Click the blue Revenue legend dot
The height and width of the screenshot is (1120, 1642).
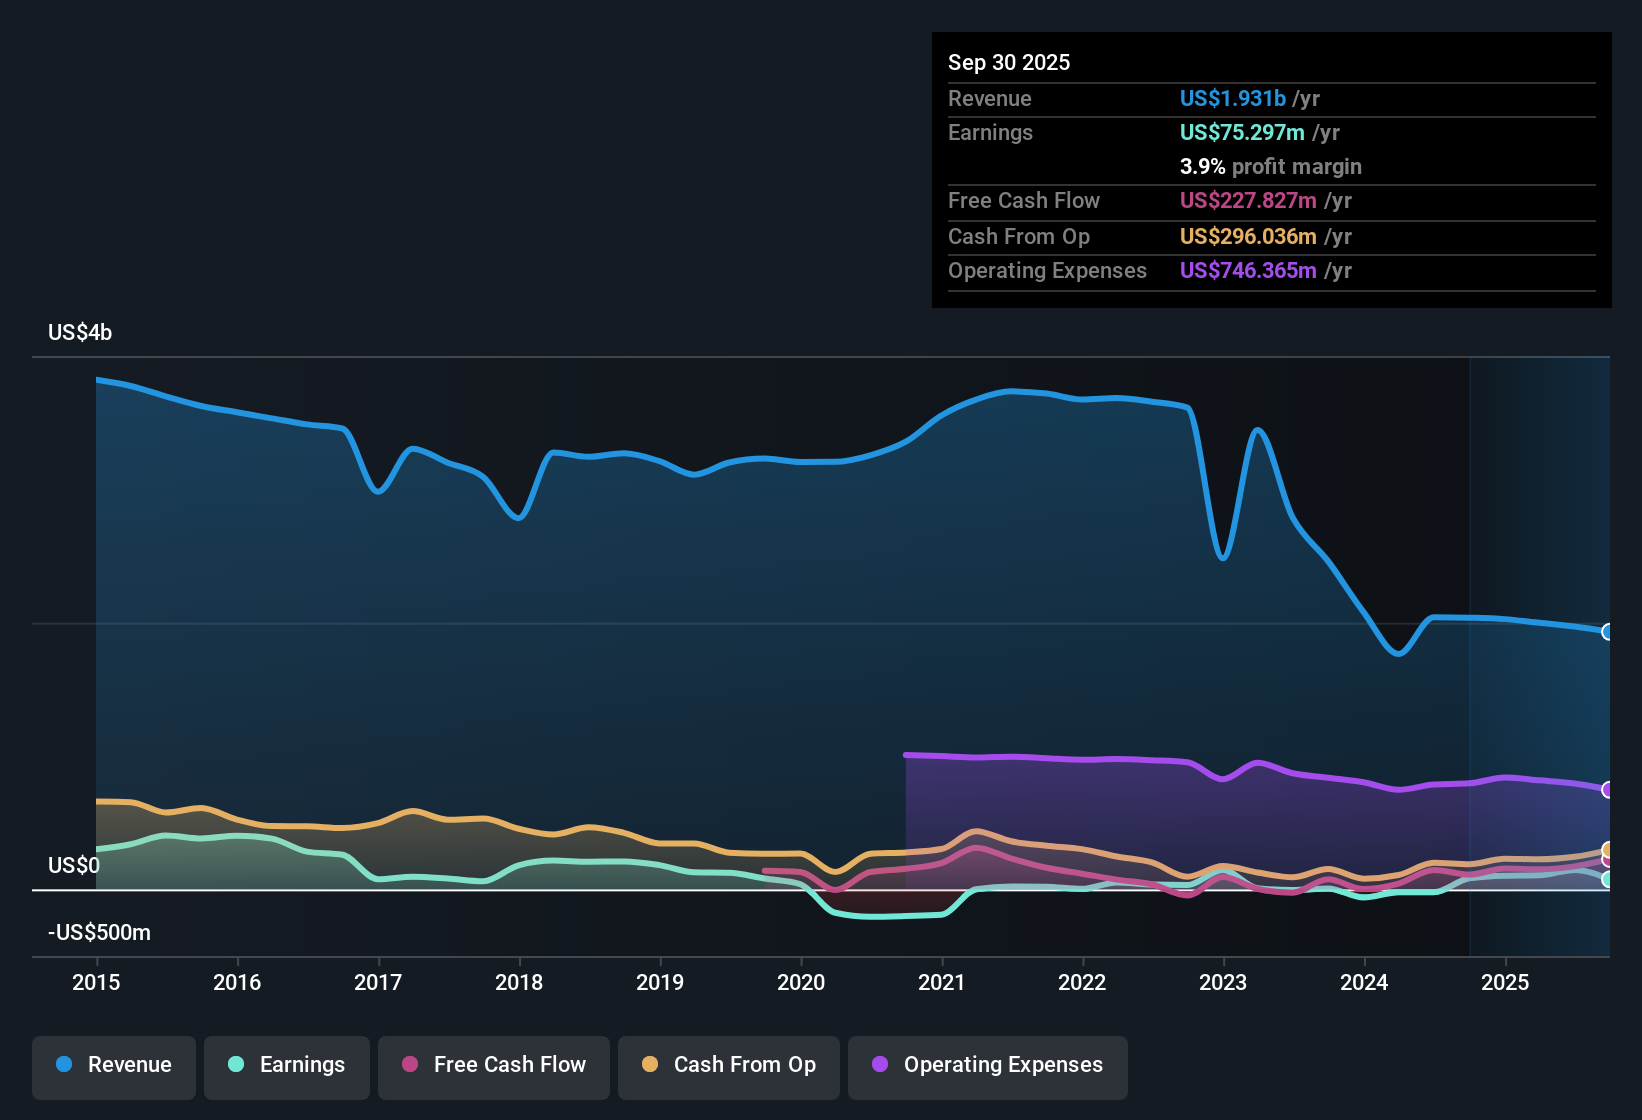[64, 1064]
